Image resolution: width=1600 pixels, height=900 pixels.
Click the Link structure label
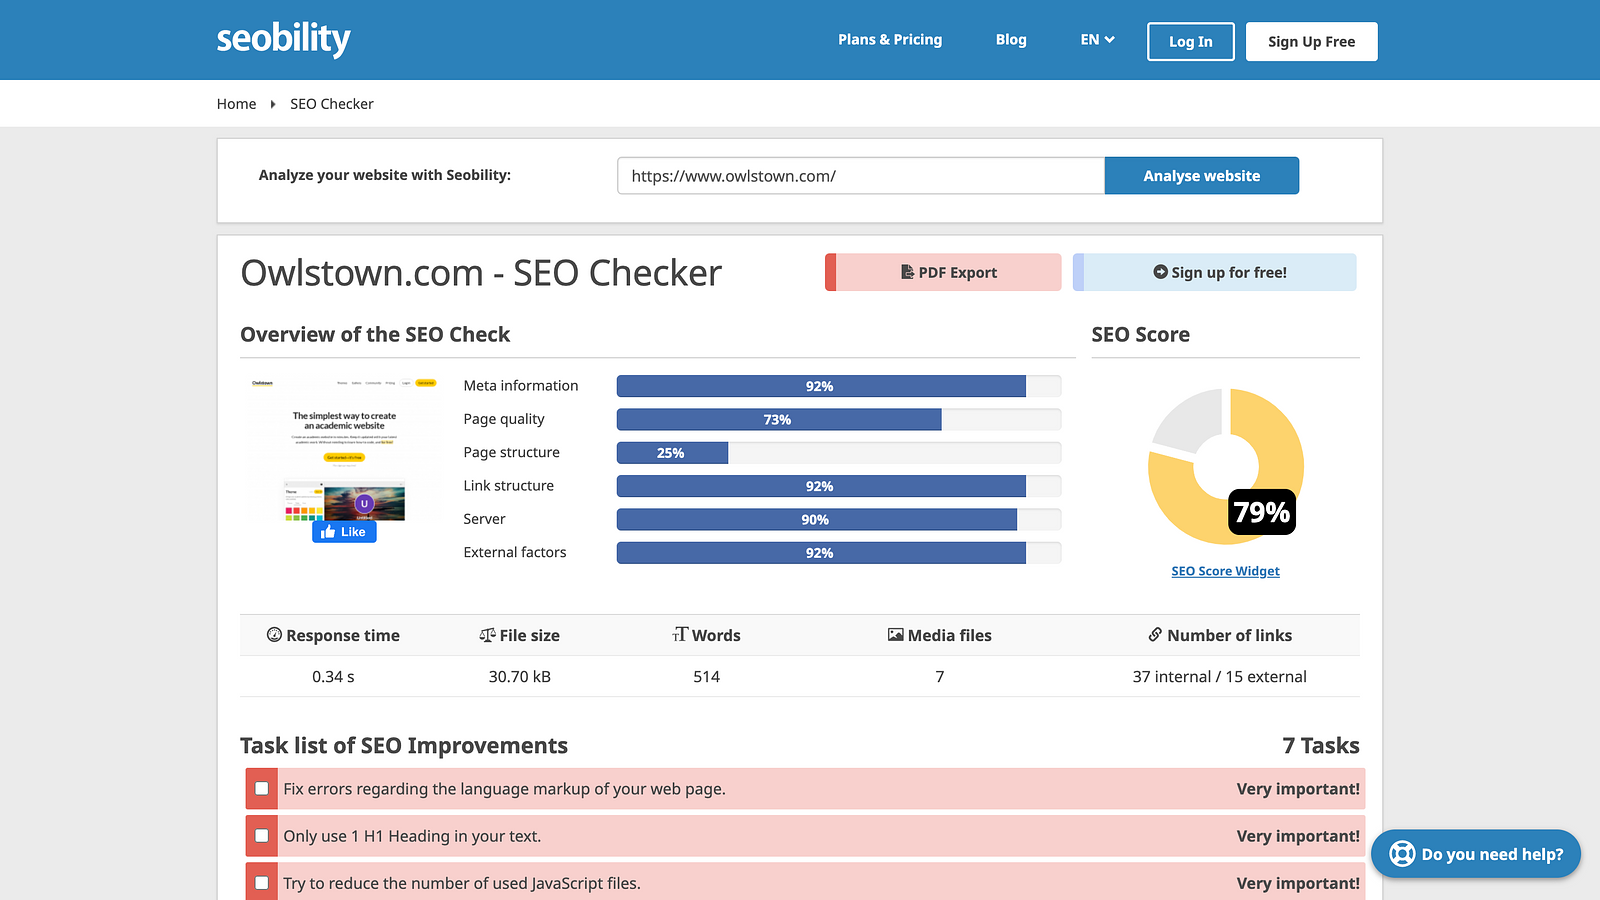pos(508,486)
